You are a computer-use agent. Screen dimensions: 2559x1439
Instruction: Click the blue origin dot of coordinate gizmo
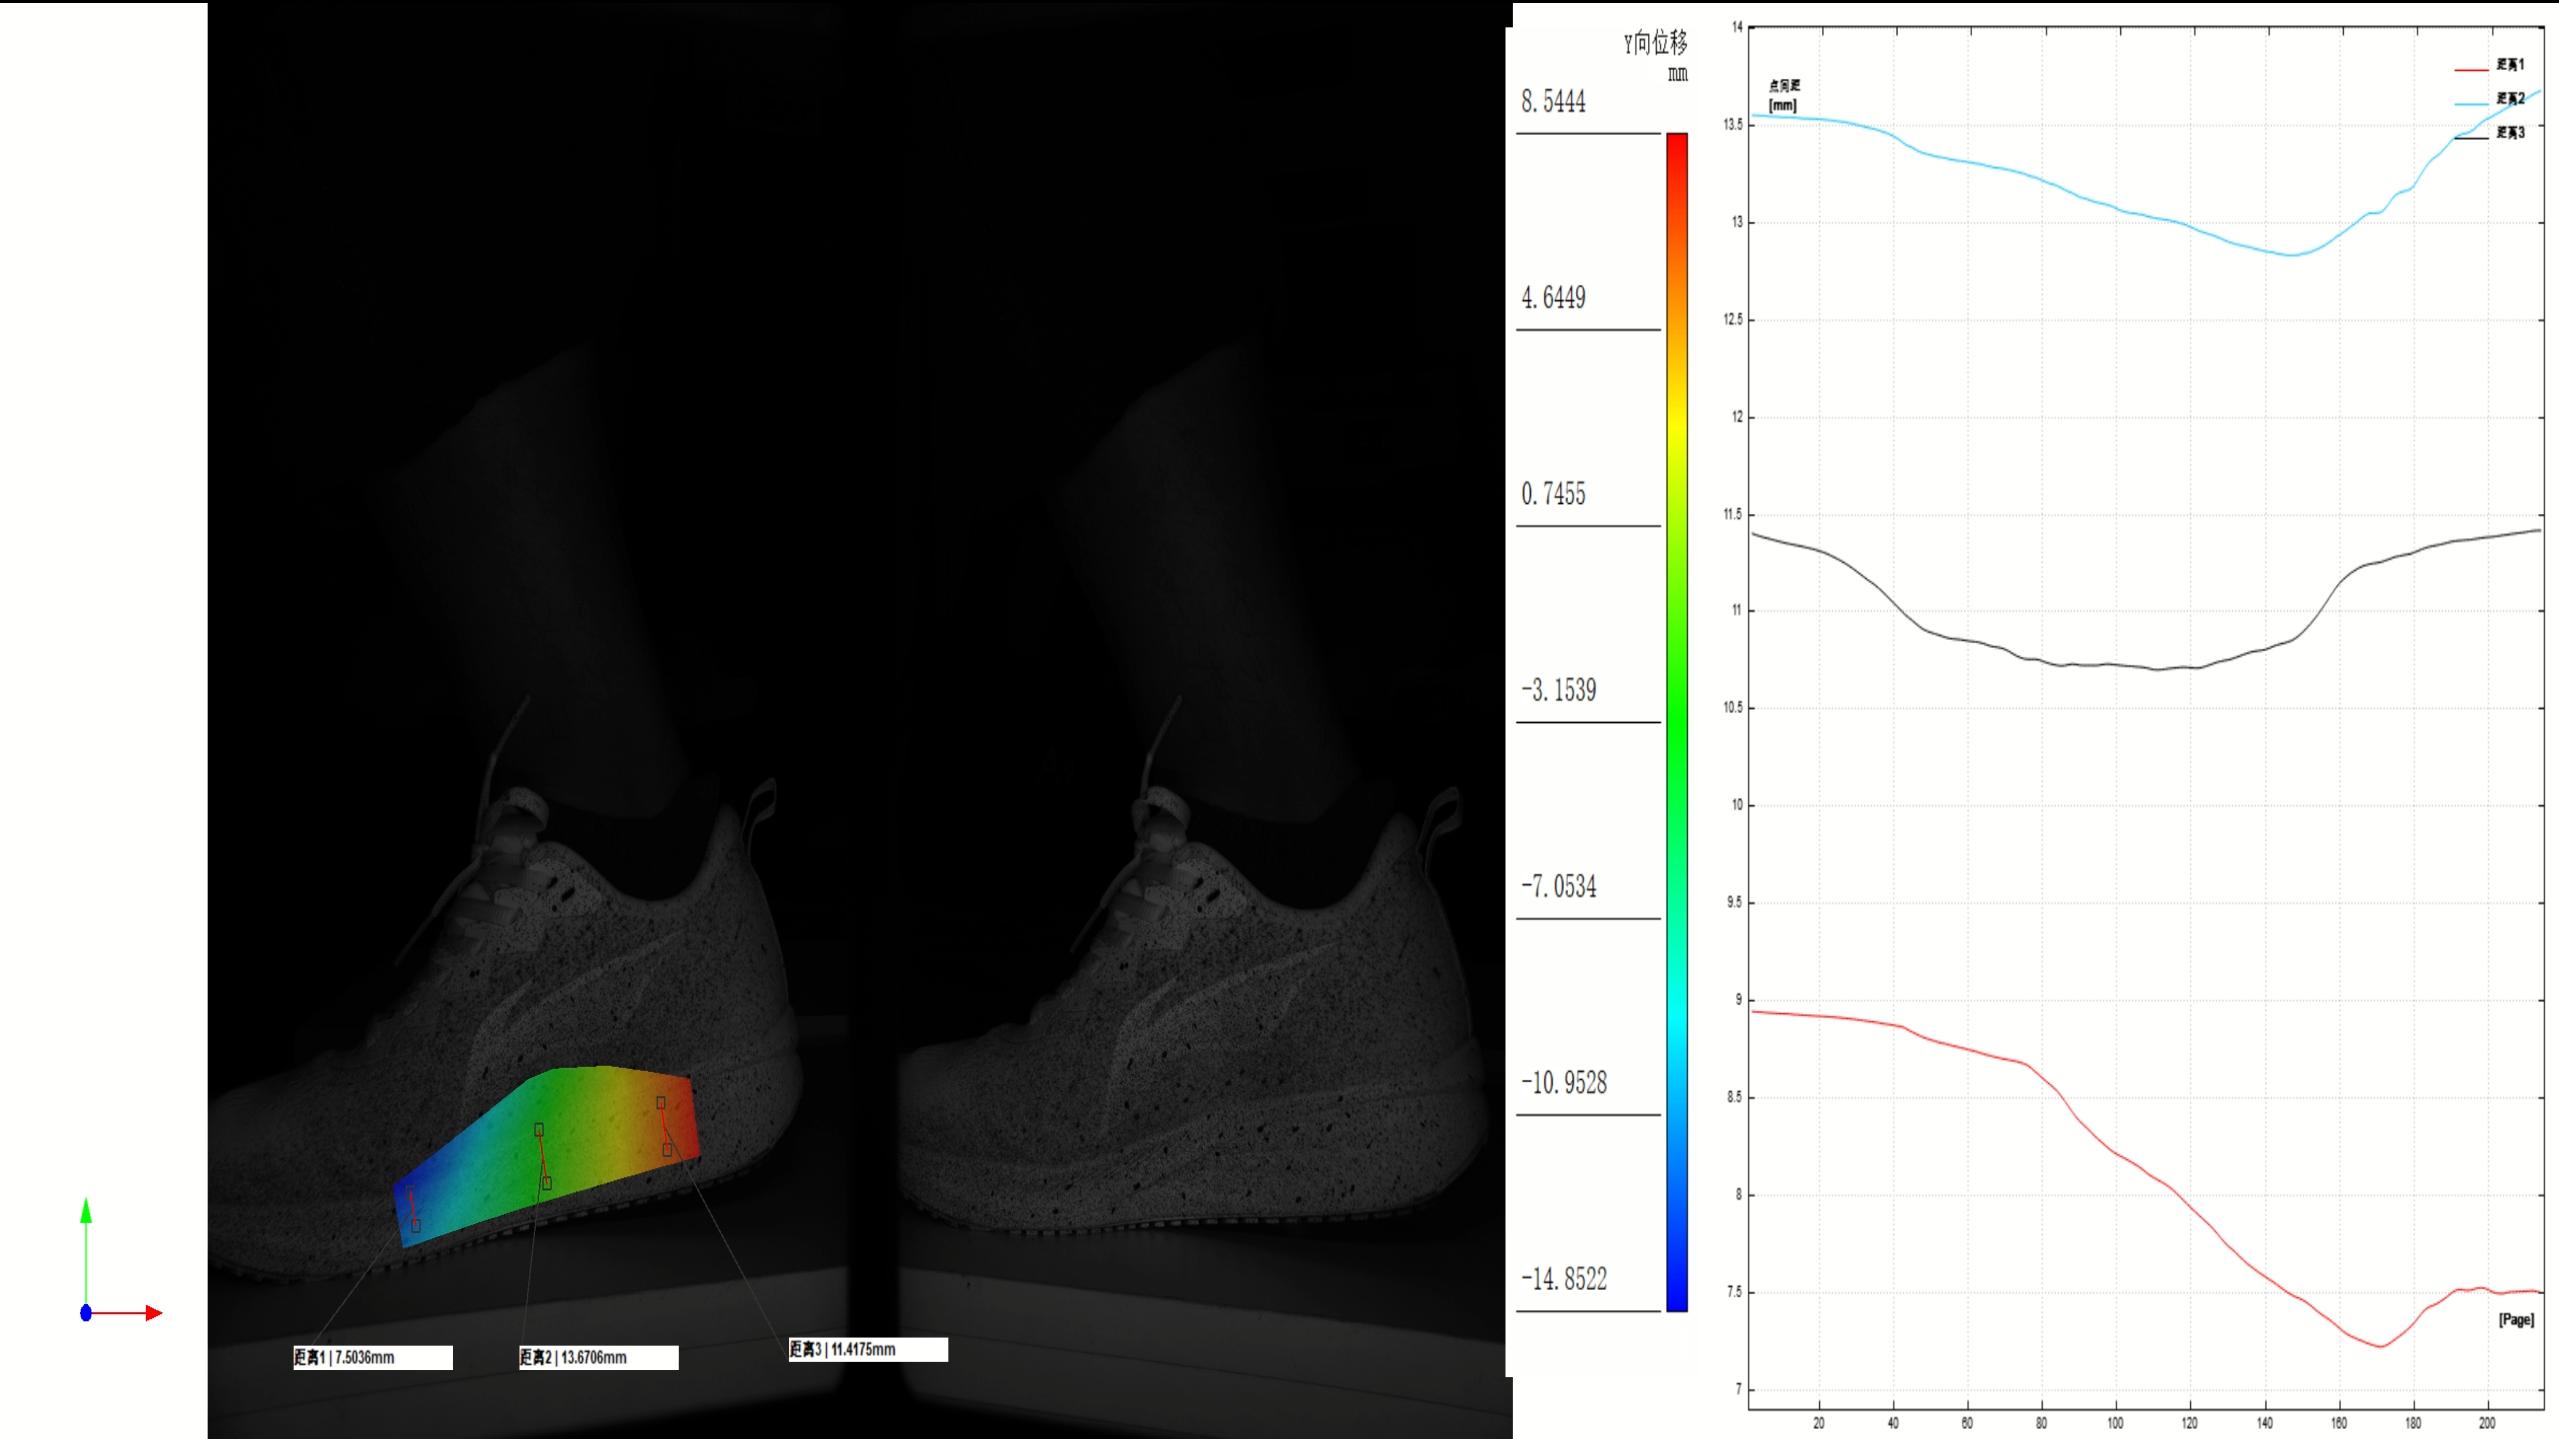[x=86, y=1313]
